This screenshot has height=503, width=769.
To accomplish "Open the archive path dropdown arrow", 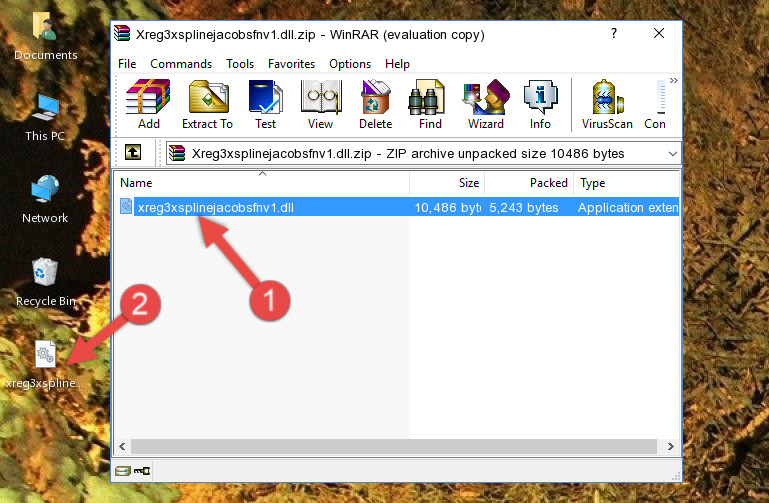I will 672,154.
